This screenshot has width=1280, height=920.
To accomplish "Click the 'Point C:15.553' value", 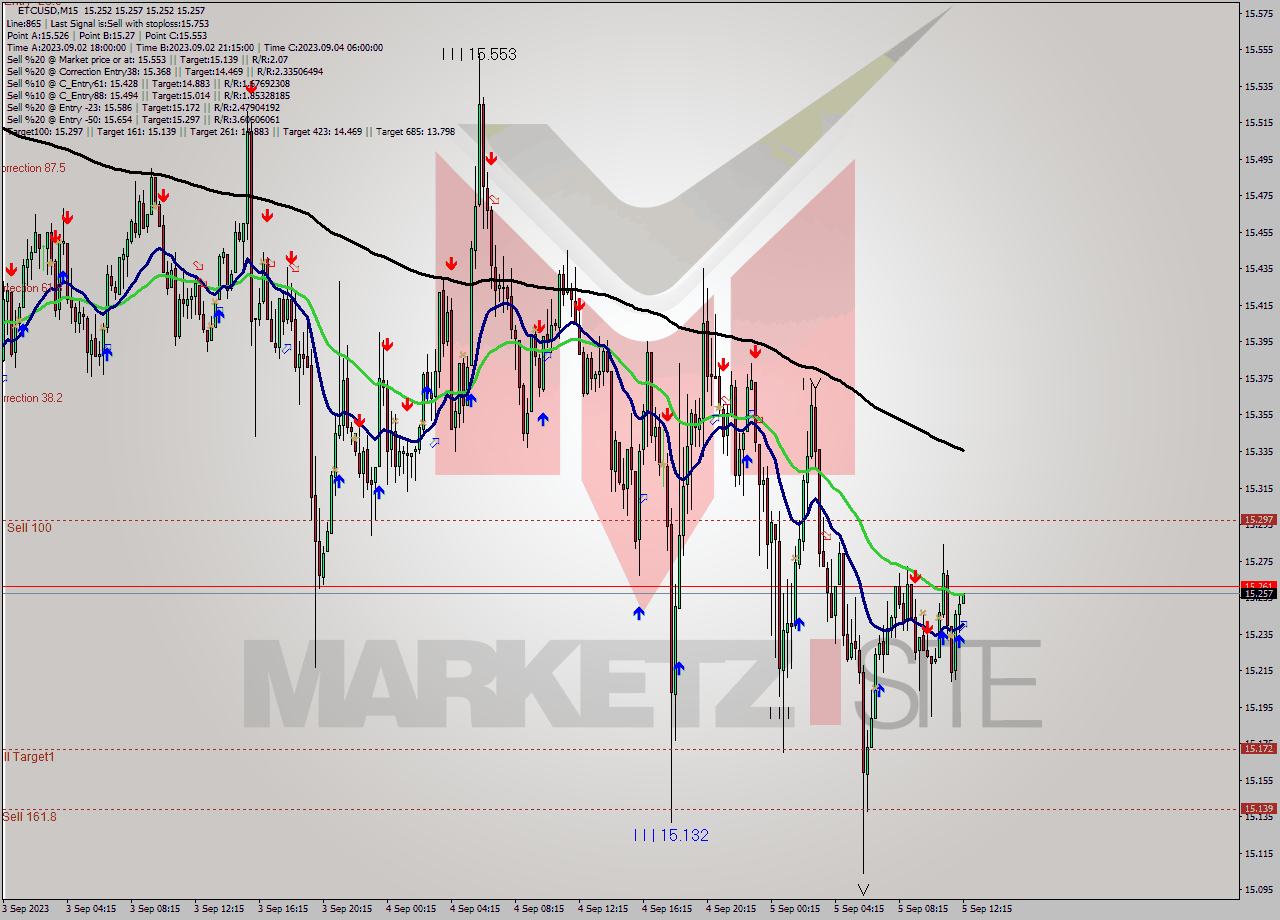I will pos(178,35).
